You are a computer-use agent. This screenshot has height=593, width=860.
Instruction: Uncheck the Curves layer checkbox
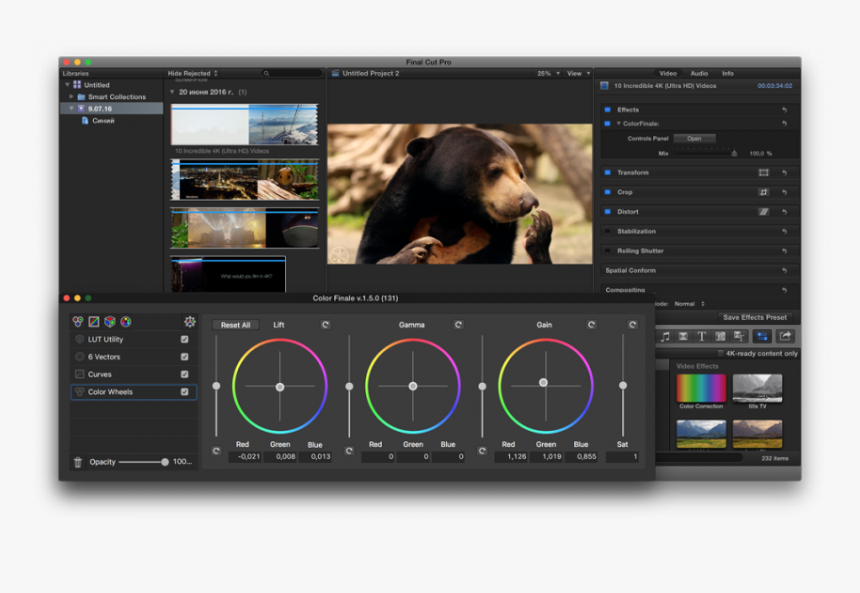185,375
